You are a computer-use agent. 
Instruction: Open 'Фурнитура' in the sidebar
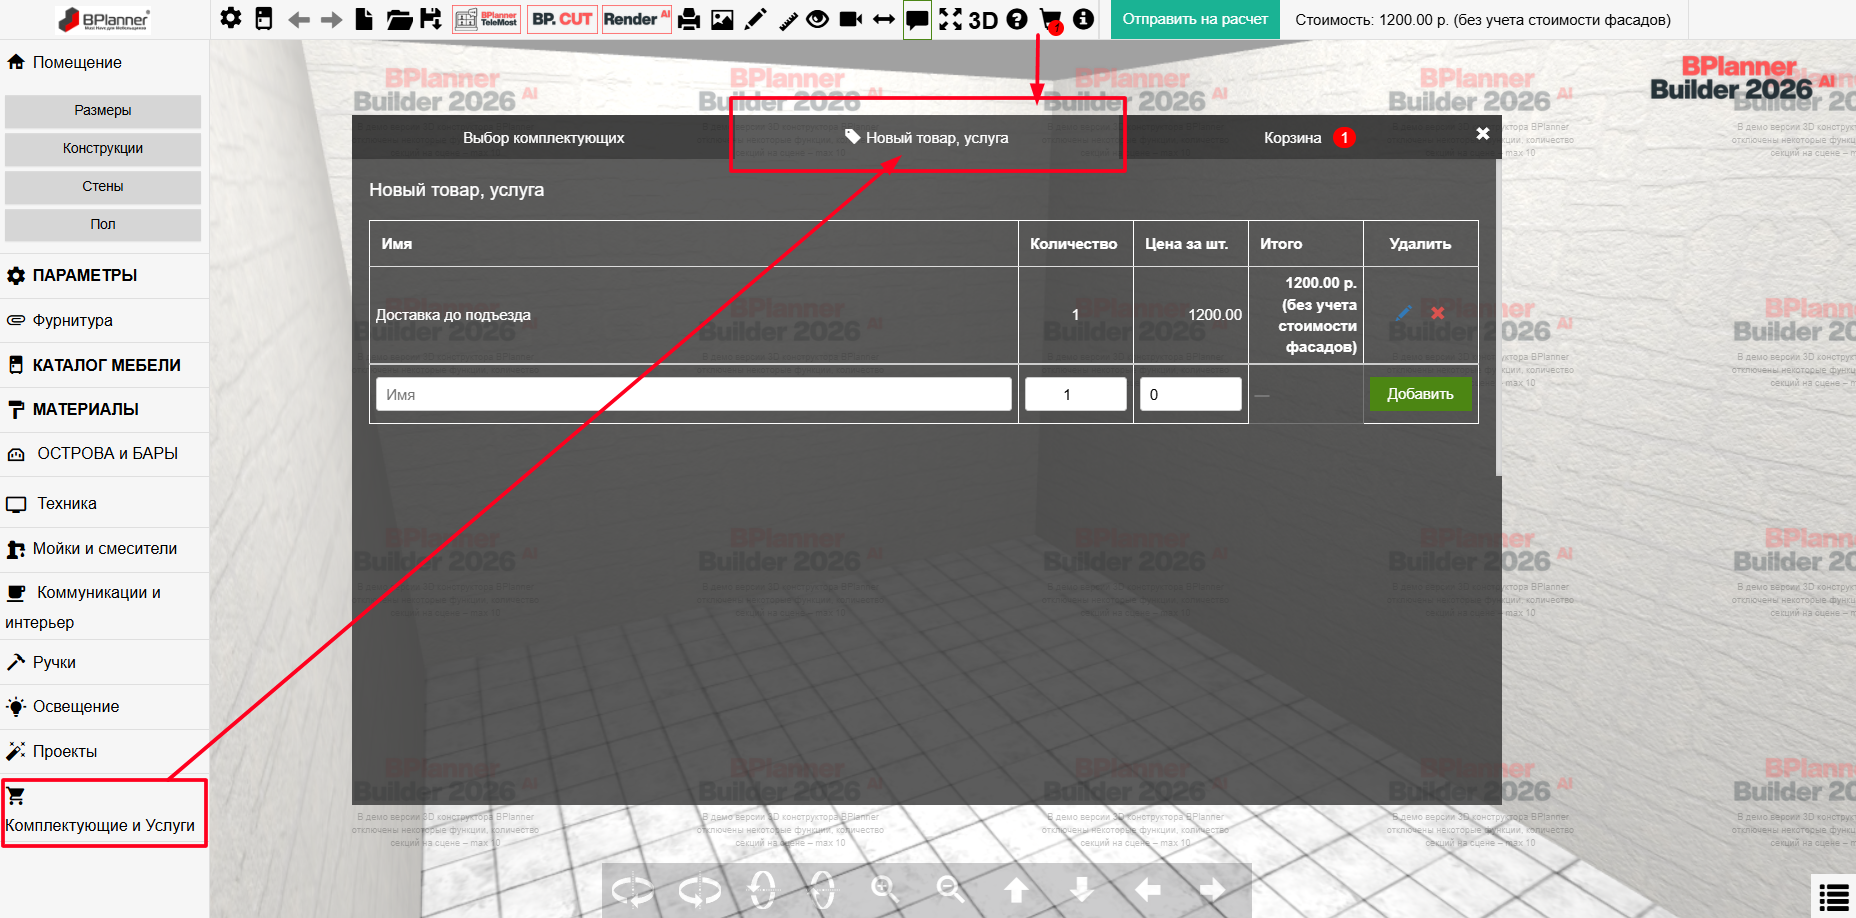tap(104, 321)
